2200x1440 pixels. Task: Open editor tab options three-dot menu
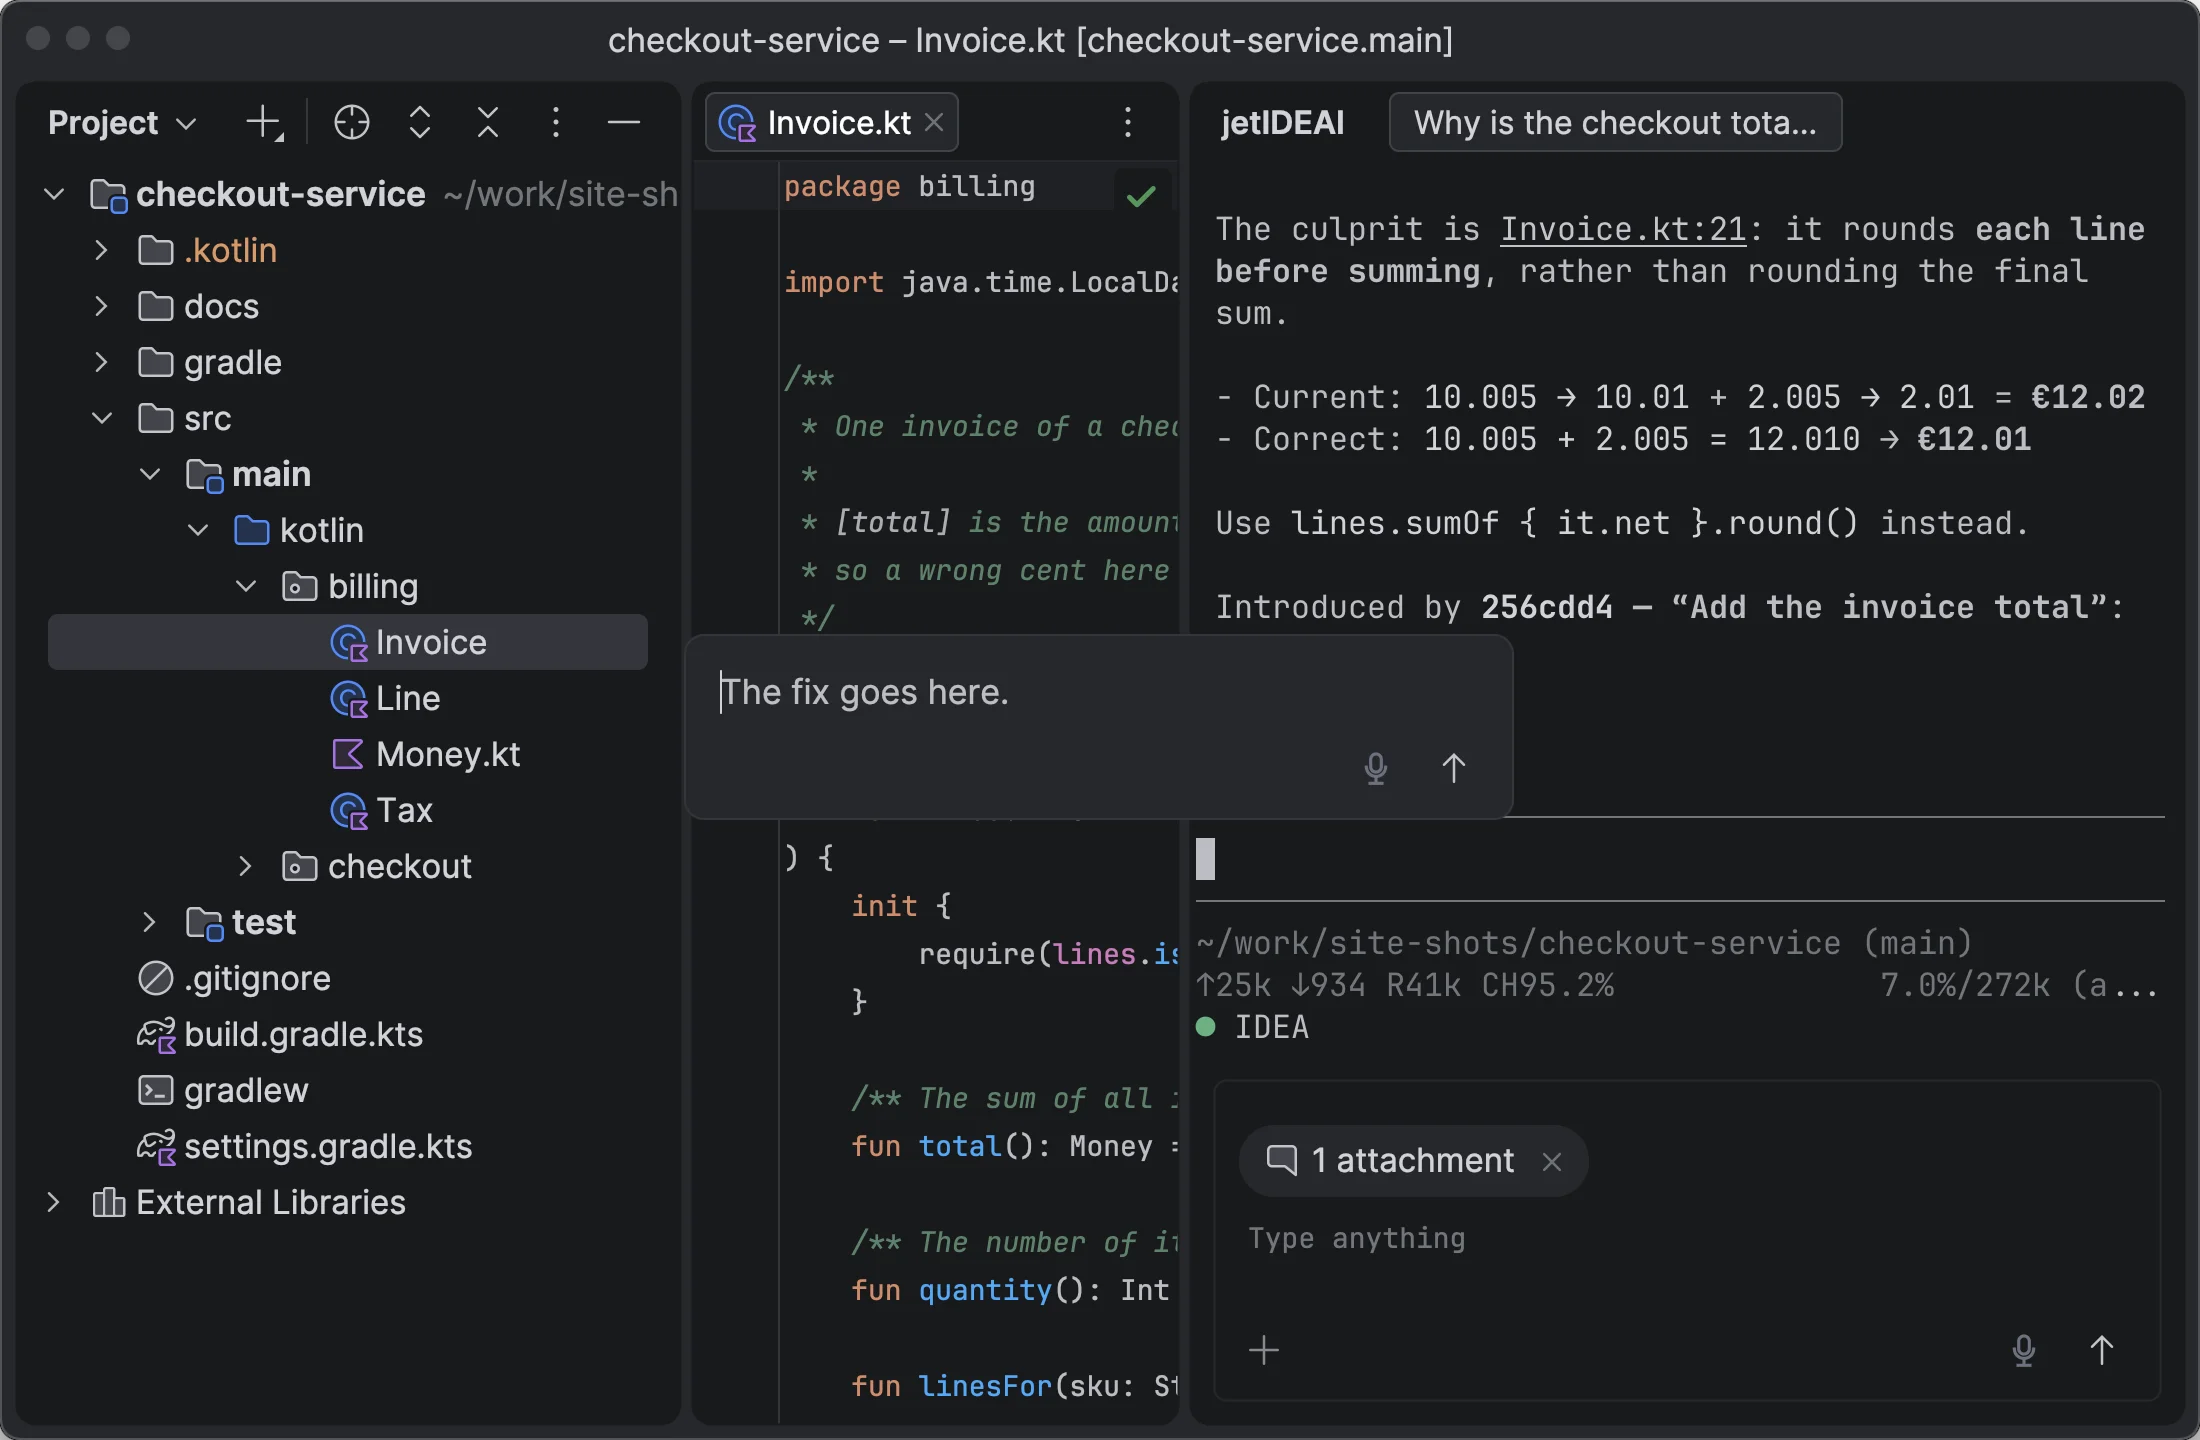[x=1128, y=123]
